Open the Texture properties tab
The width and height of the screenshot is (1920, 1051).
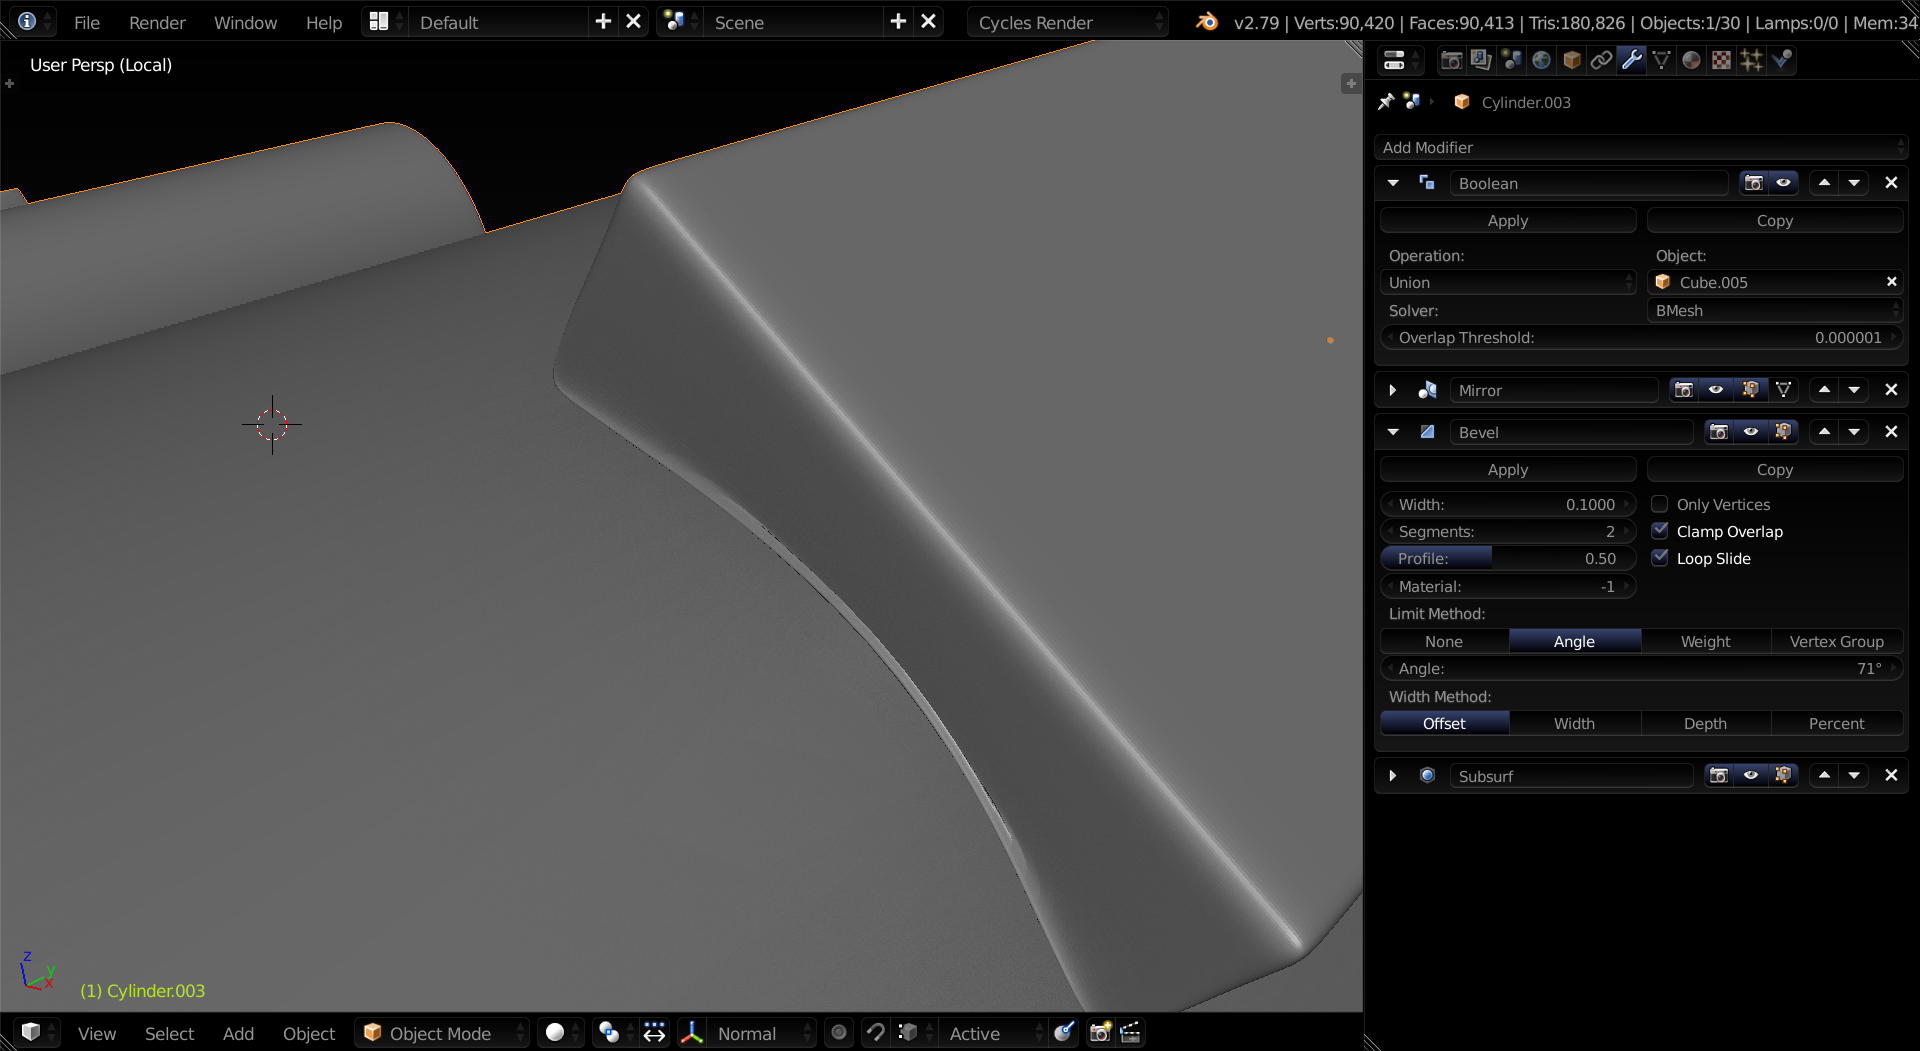pos(1721,60)
